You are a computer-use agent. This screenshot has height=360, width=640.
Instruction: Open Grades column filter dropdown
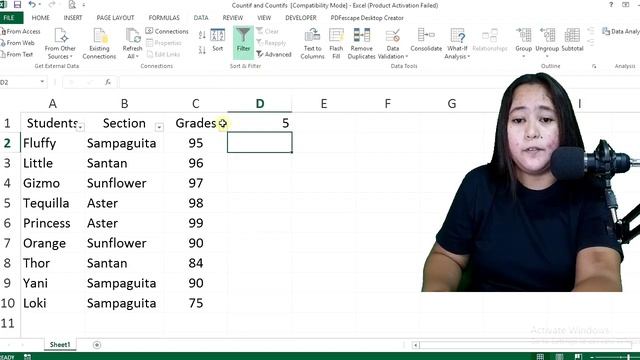tap(222, 124)
